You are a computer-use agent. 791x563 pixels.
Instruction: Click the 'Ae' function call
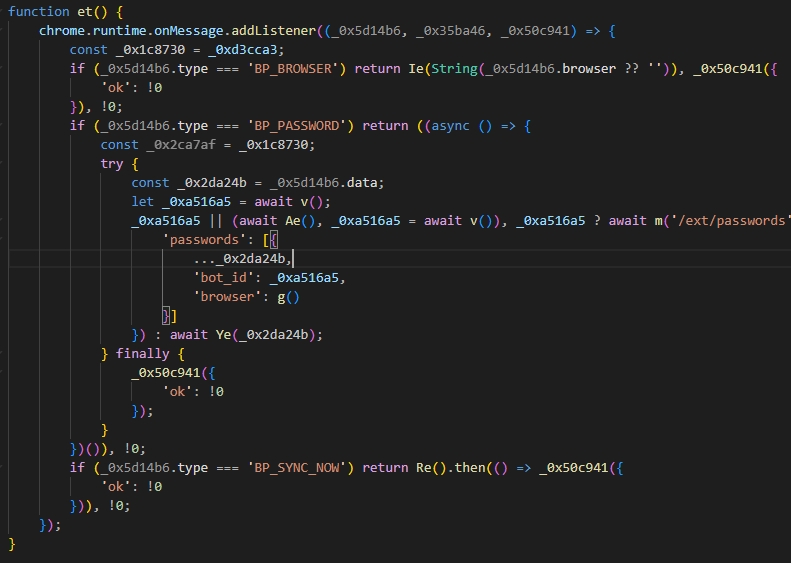[x=293, y=220]
